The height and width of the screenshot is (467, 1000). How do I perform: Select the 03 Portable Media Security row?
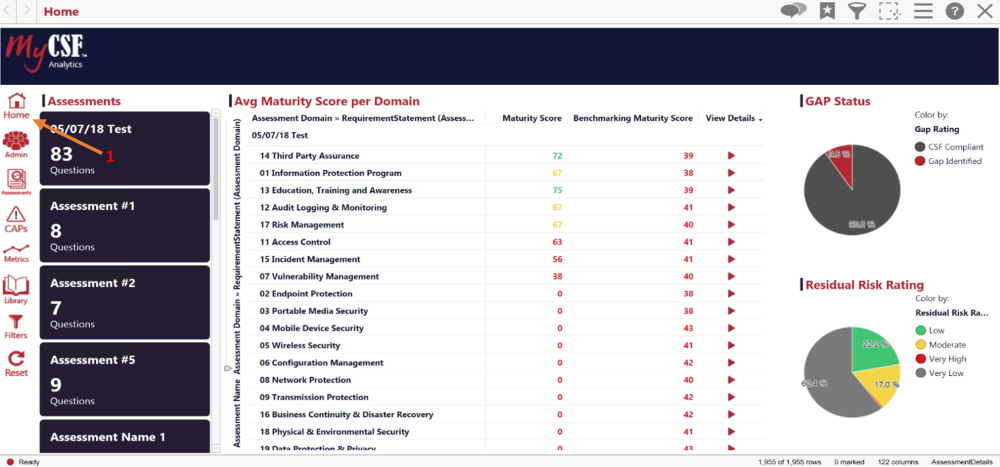(x=507, y=311)
